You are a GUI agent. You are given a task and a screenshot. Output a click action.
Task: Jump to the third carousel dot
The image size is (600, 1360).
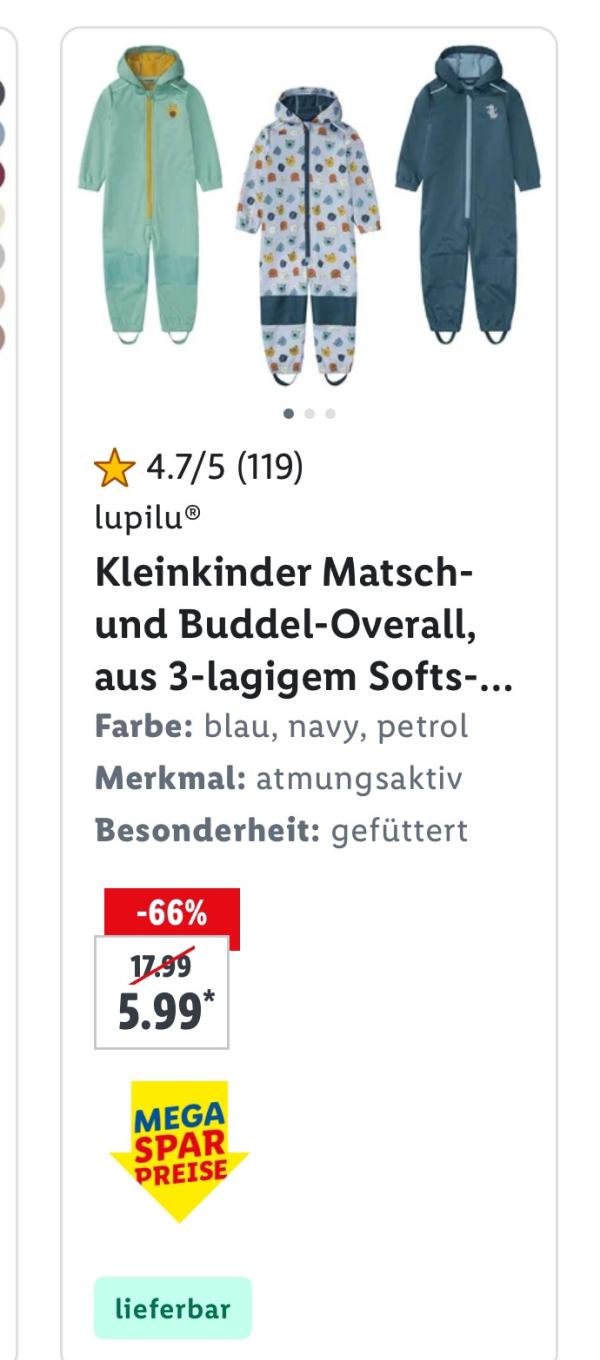[x=331, y=413]
